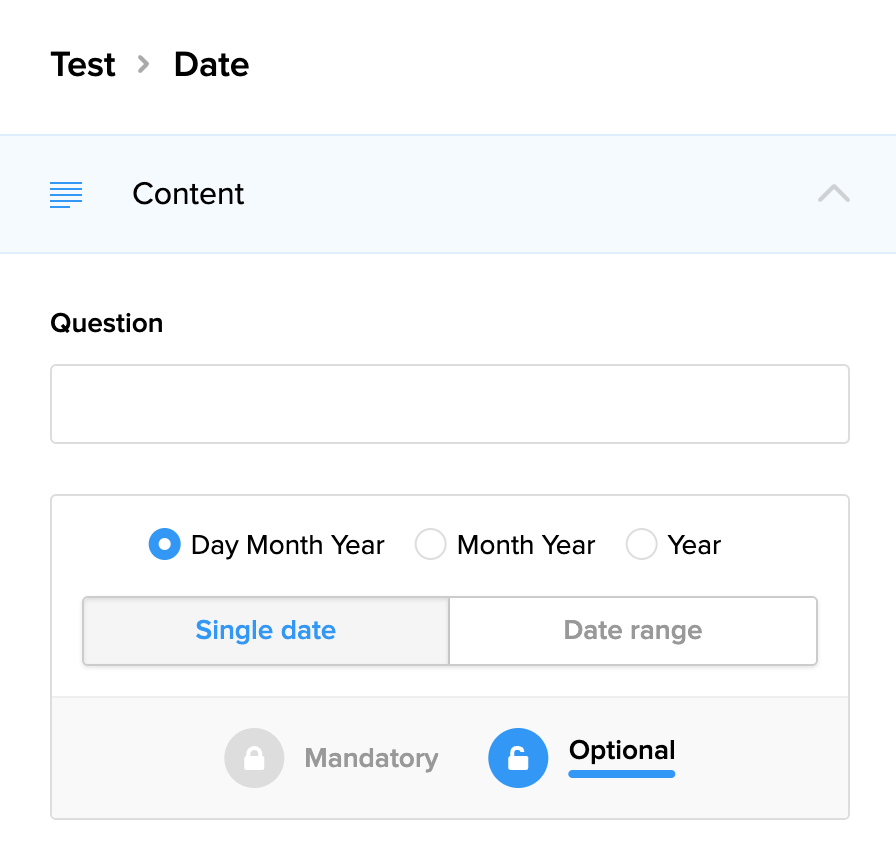
Task: Focus the Question text input field
Action: tap(450, 404)
